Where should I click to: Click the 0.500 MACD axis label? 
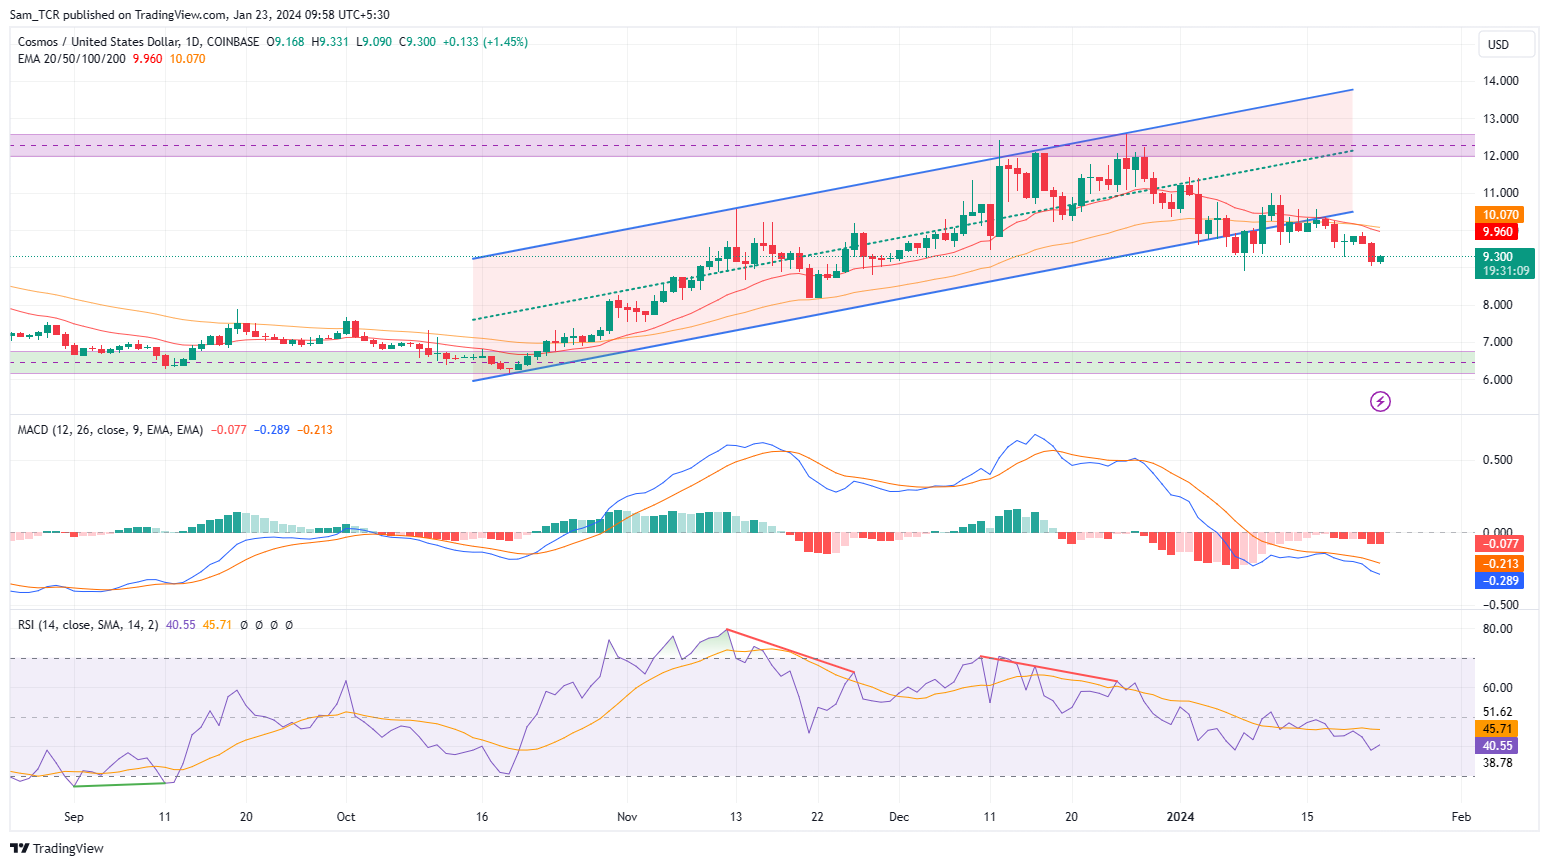[x=1497, y=460]
